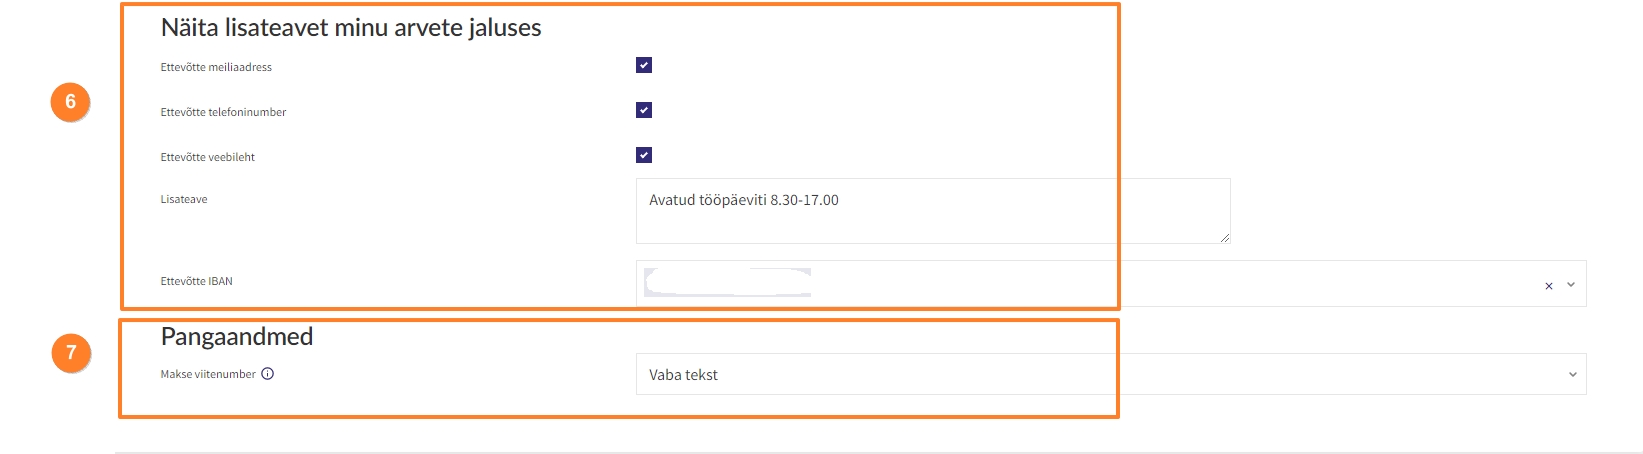
Task: Uncheck the Ettevõtte meiliaadress checkbox
Action: 644,65
